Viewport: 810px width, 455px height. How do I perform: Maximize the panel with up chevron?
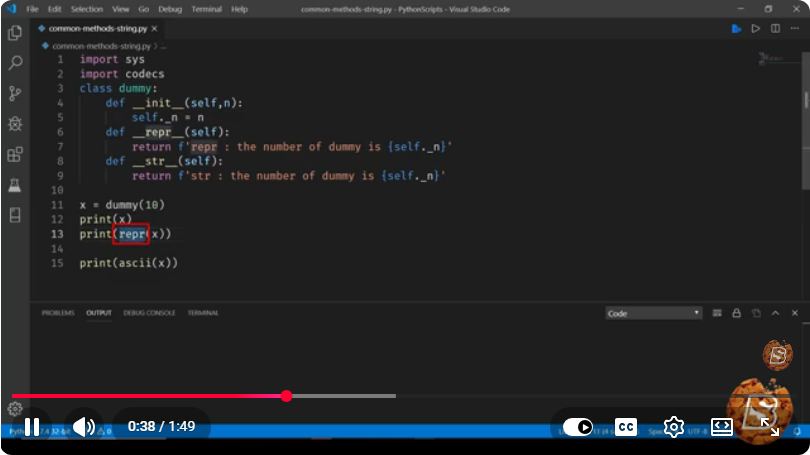pyautogui.click(x=775, y=313)
